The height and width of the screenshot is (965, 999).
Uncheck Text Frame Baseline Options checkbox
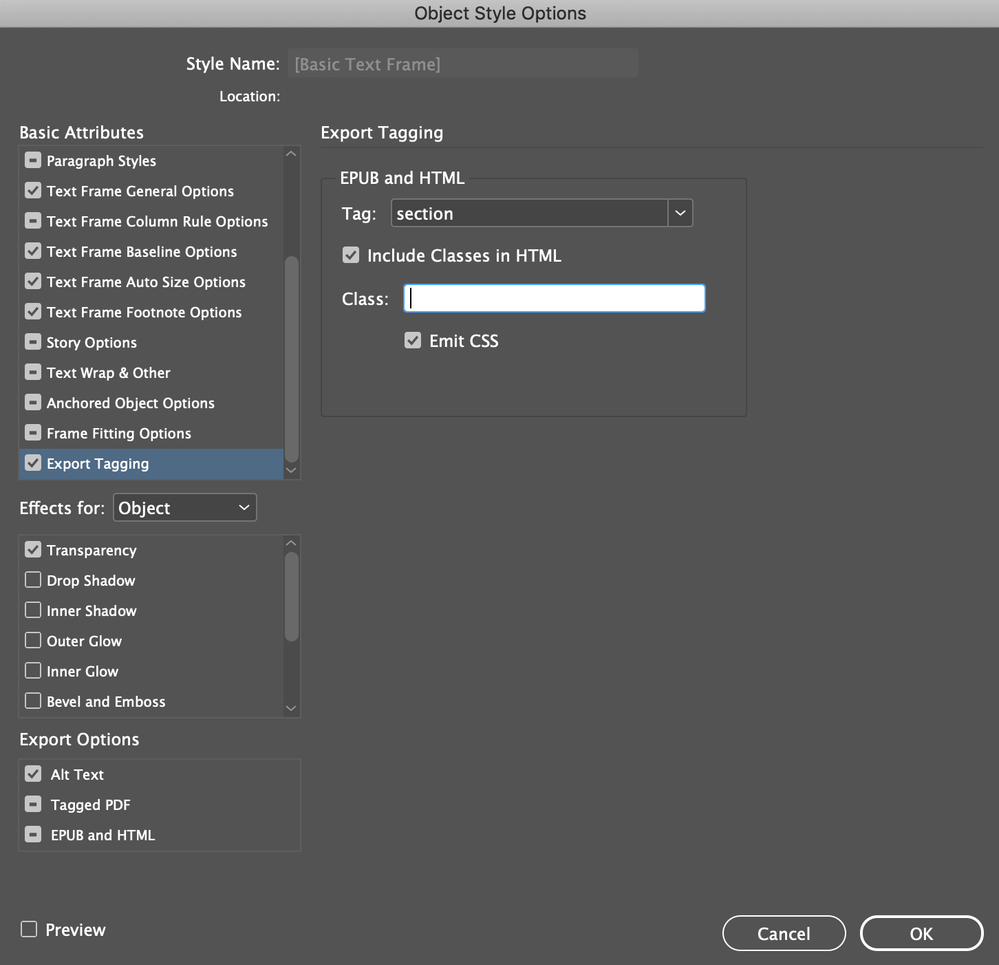coord(33,251)
